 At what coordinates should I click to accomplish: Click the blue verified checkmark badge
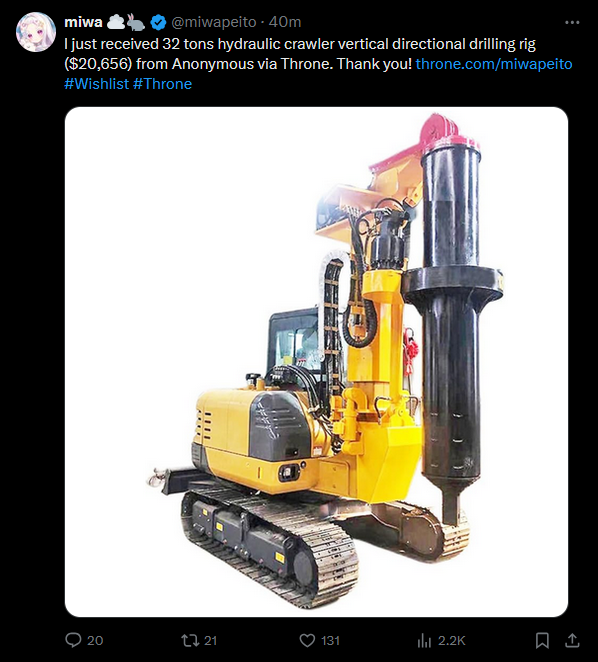pyautogui.click(x=158, y=22)
